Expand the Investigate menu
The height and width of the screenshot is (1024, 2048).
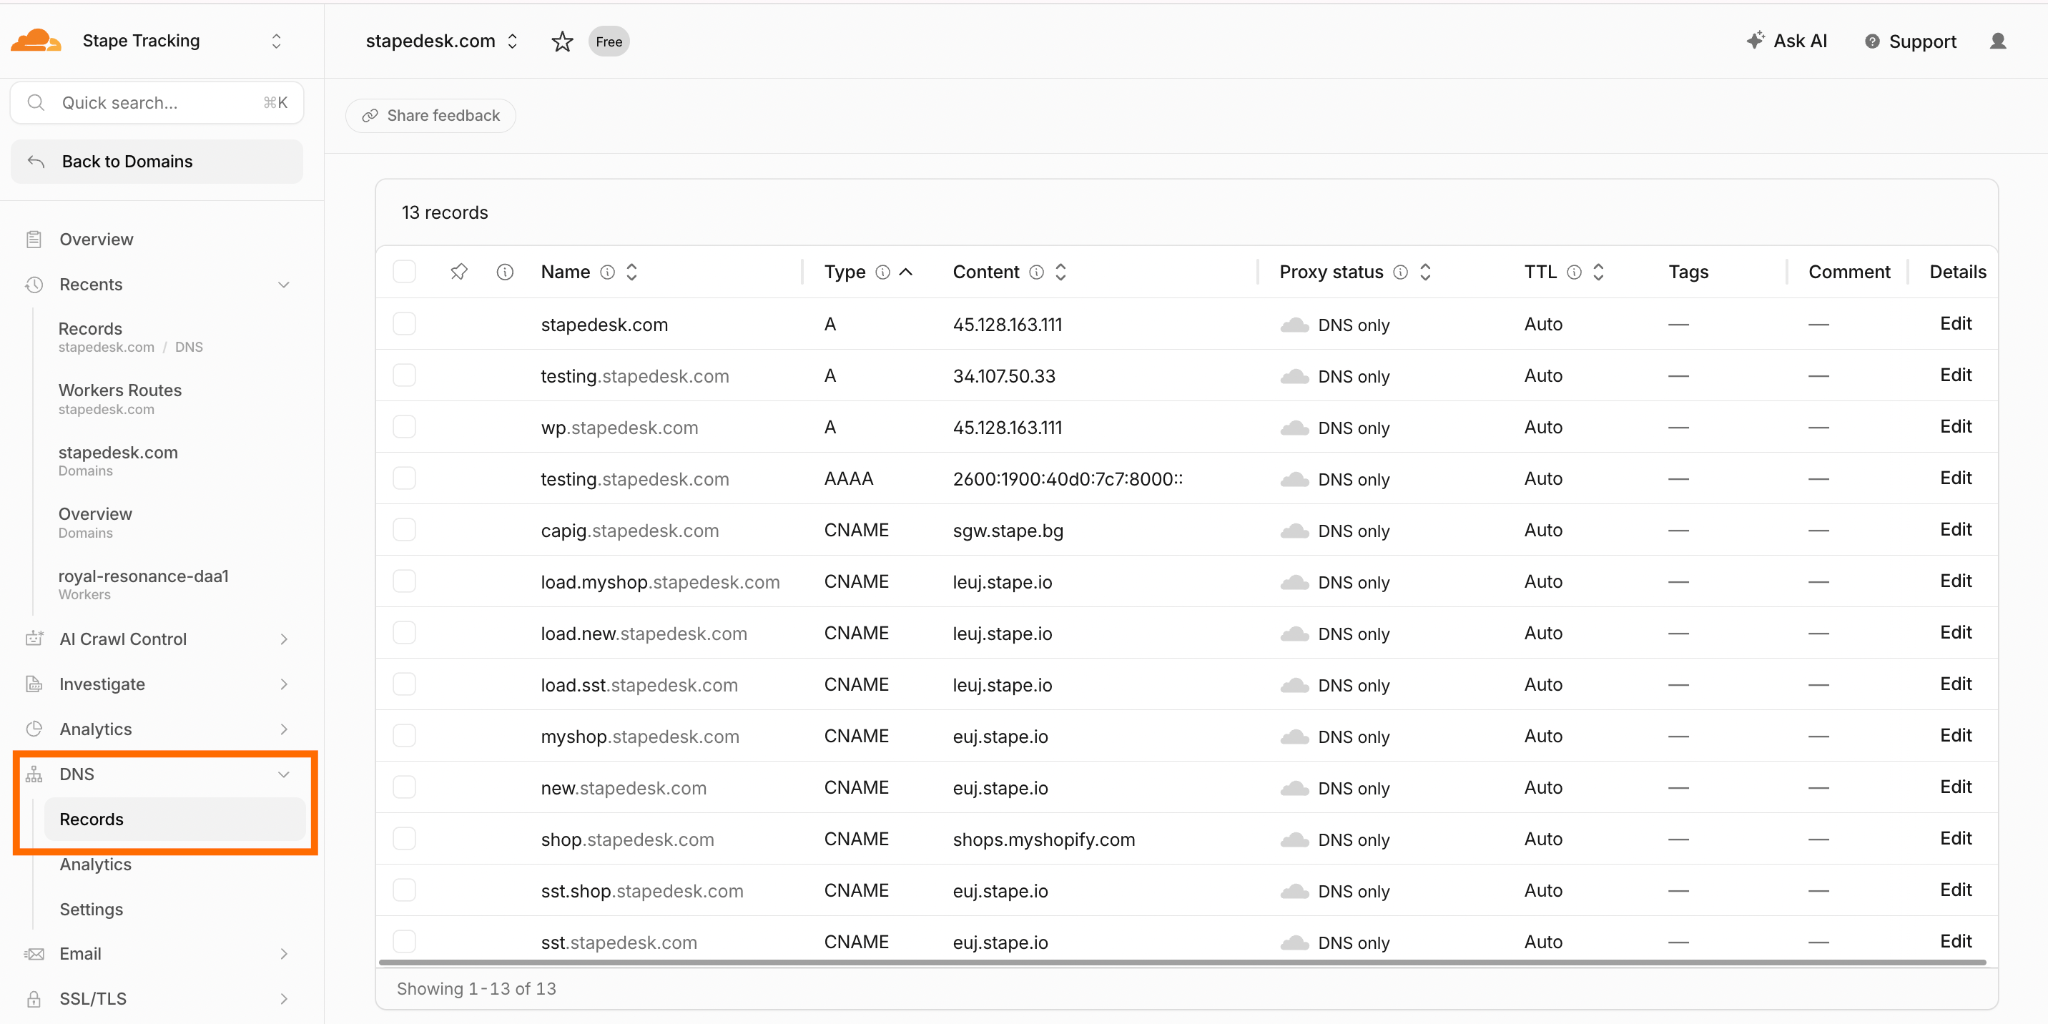point(284,684)
